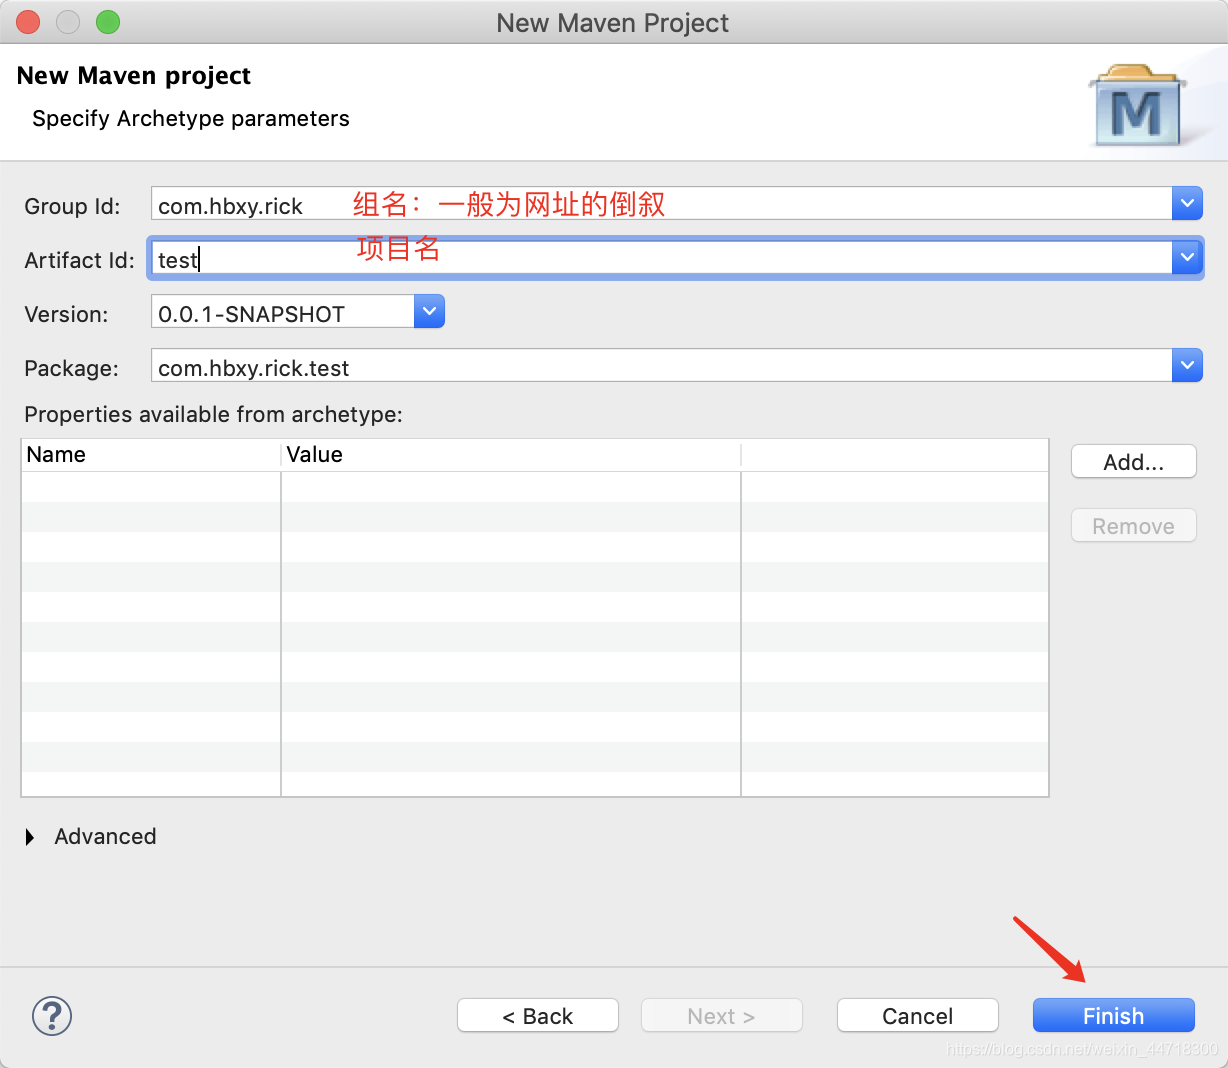Focus the Package field com.hbxy.rick.test

(x=661, y=366)
